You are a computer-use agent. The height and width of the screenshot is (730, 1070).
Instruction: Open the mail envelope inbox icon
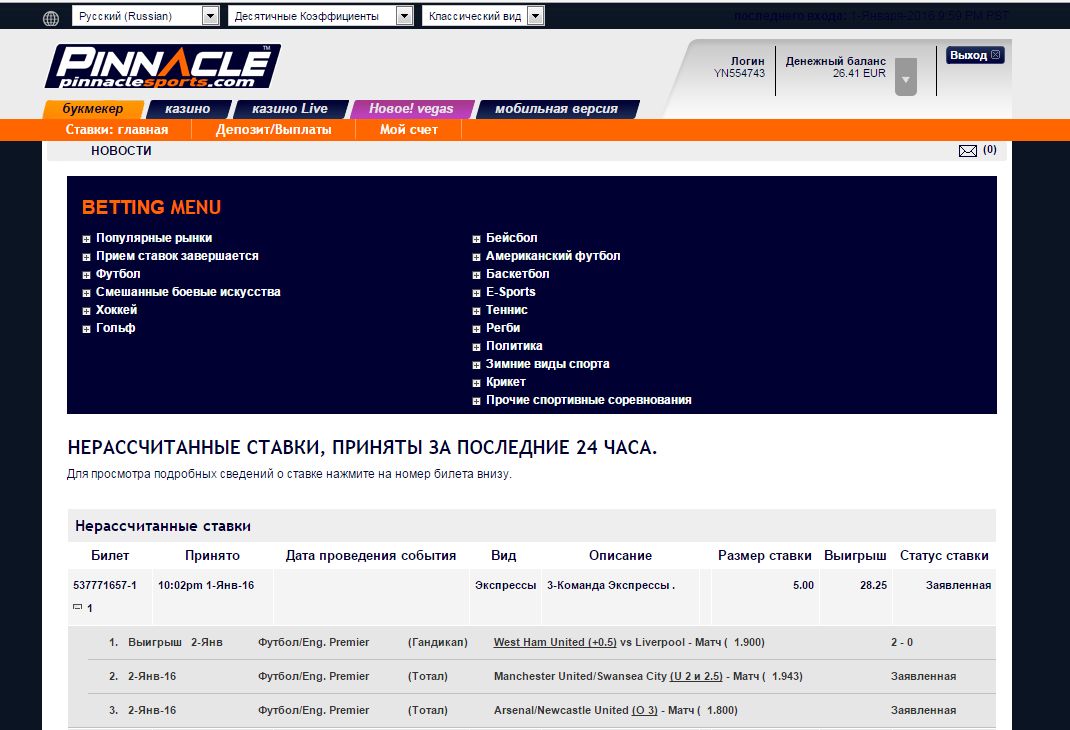pos(968,151)
